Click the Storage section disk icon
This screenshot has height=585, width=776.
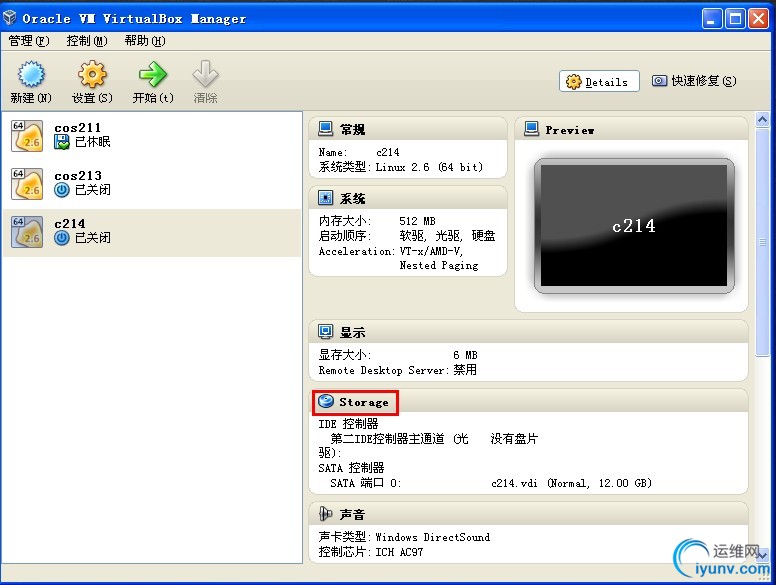[x=326, y=401]
